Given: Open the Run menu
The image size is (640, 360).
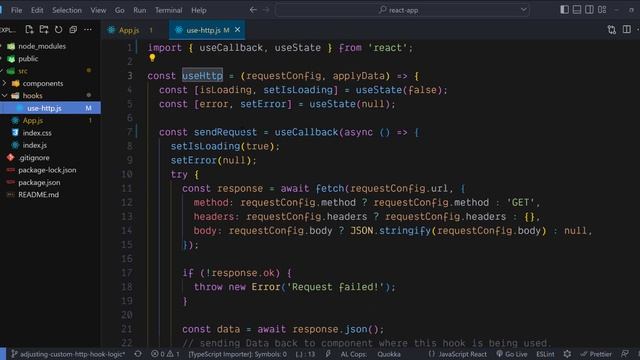Looking at the screenshot, I should 140,10.
